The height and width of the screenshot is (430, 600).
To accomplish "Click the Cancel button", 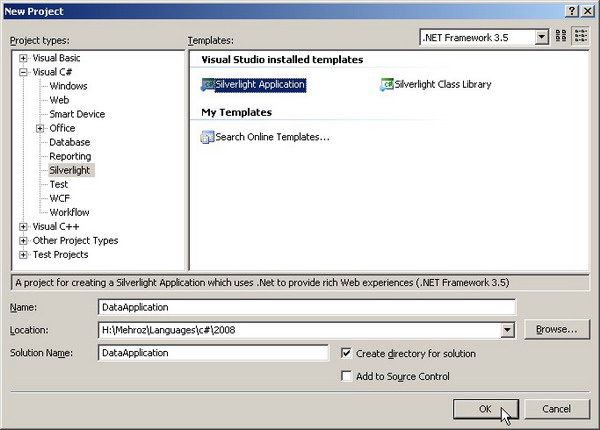I will [556, 409].
